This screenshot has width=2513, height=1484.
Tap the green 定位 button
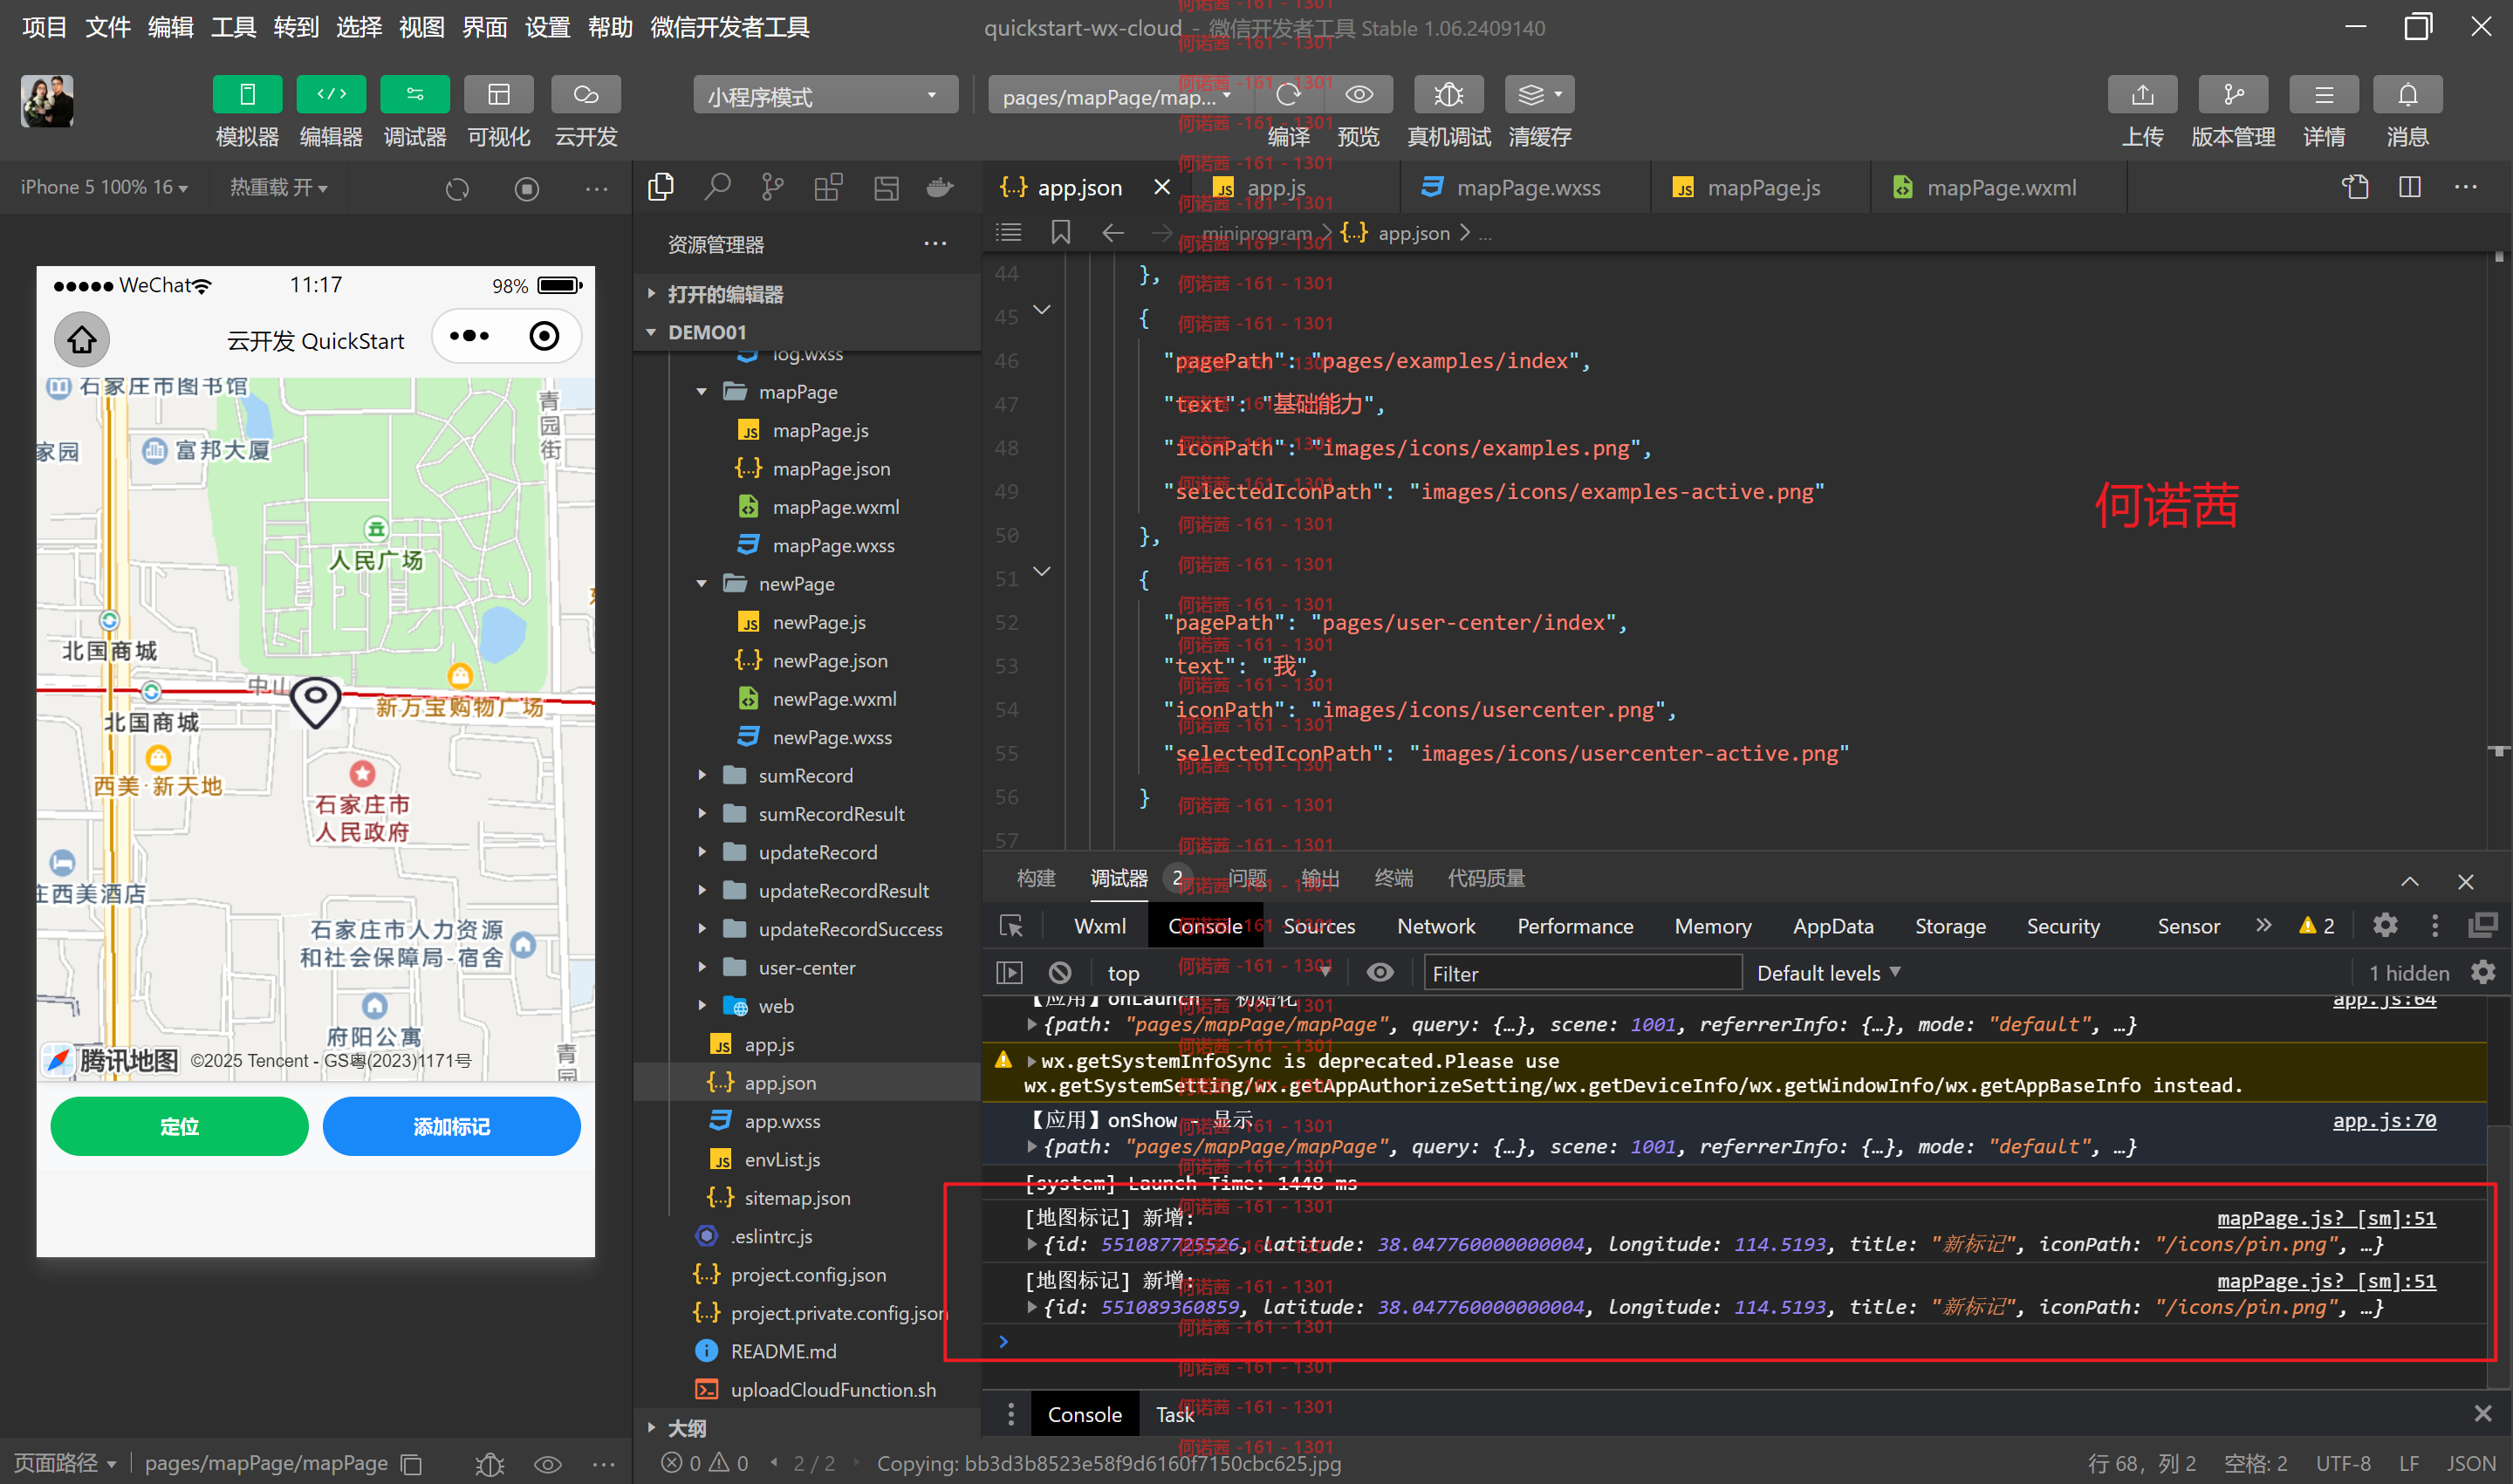point(180,1126)
